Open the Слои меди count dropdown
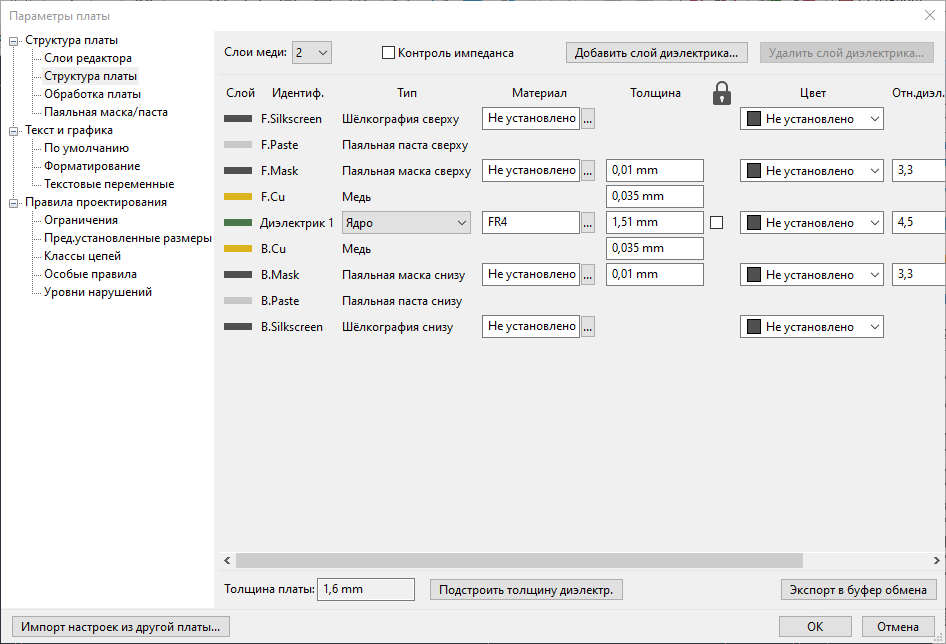Viewport: 946px width, 644px height. [x=311, y=53]
